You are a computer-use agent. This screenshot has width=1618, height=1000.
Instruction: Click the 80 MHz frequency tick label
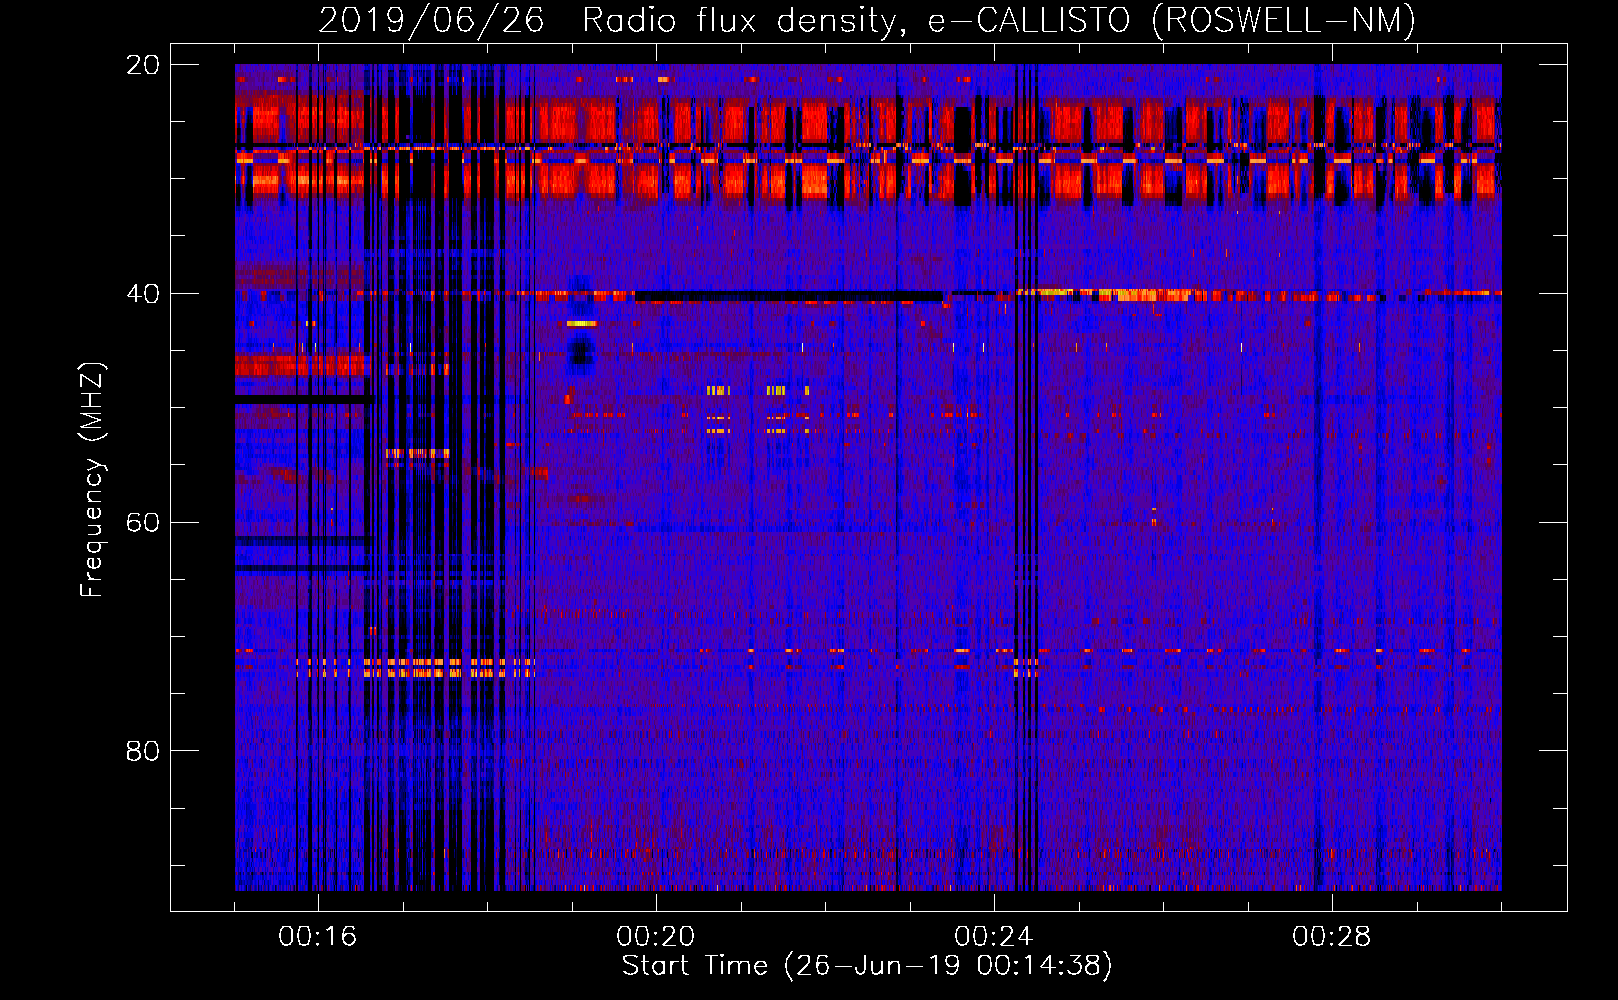click(143, 751)
